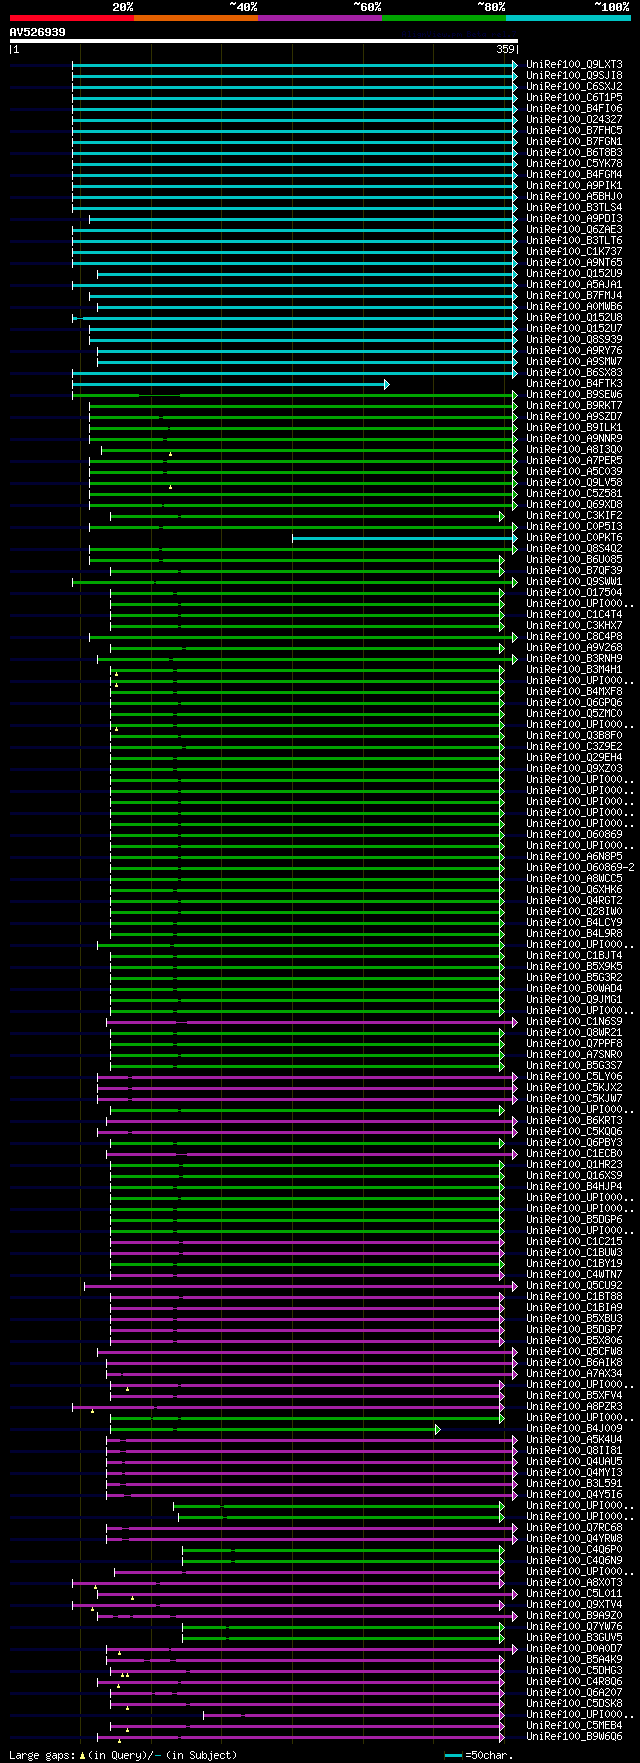This screenshot has height=1763, width=640.
Task: Select hit label UniRef100_B9SEW6
Action: tap(574, 395)
